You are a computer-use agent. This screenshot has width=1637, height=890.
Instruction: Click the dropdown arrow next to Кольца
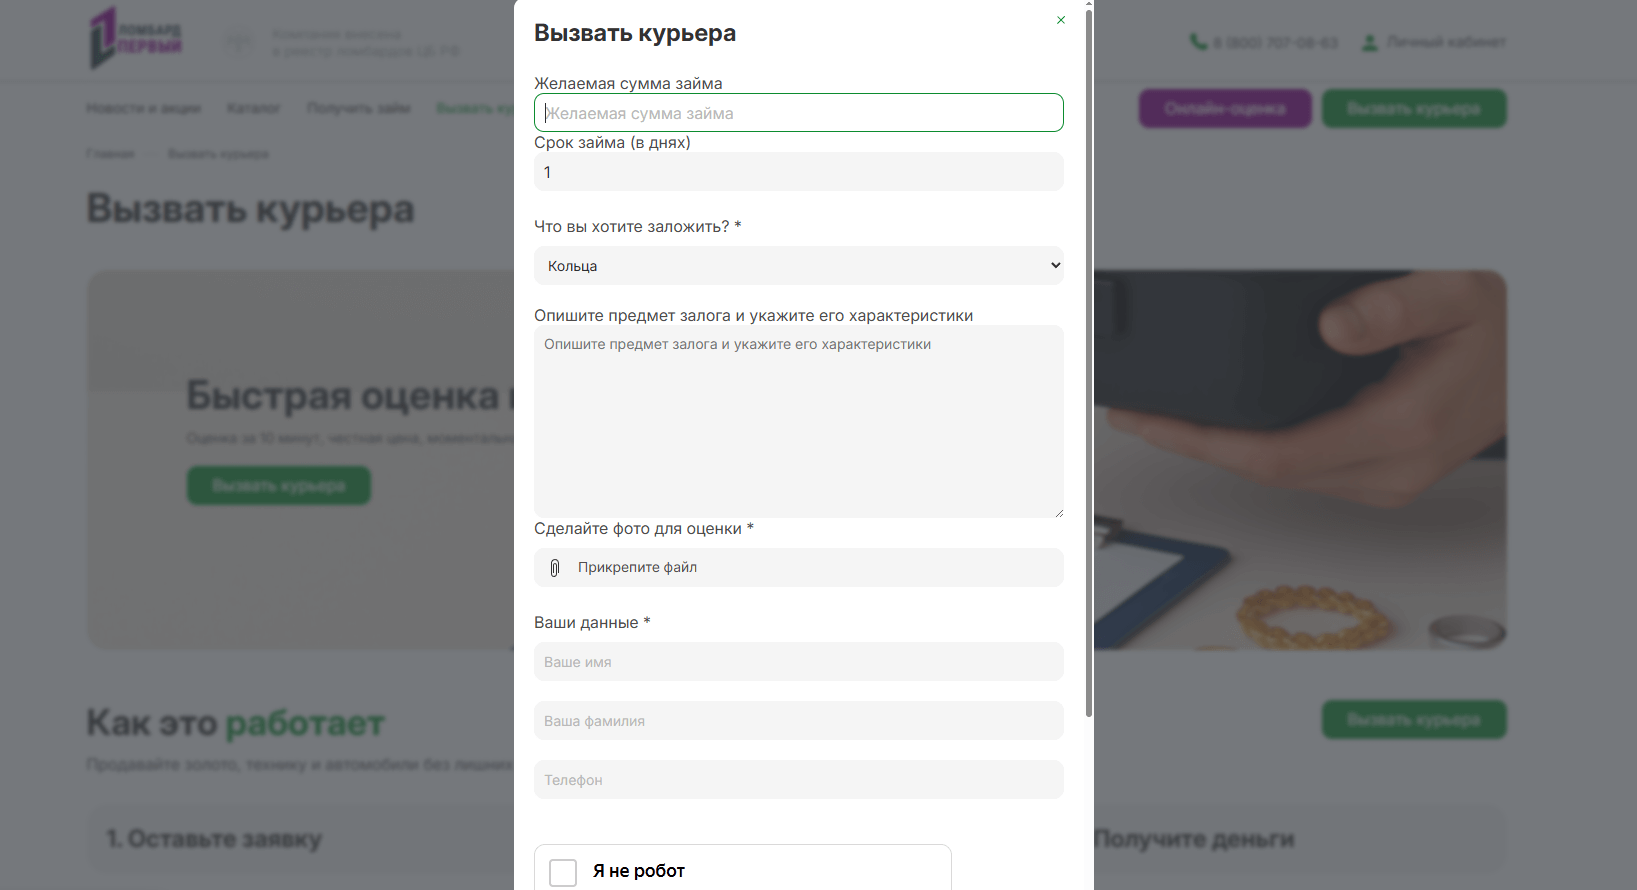click(1055, 266)
